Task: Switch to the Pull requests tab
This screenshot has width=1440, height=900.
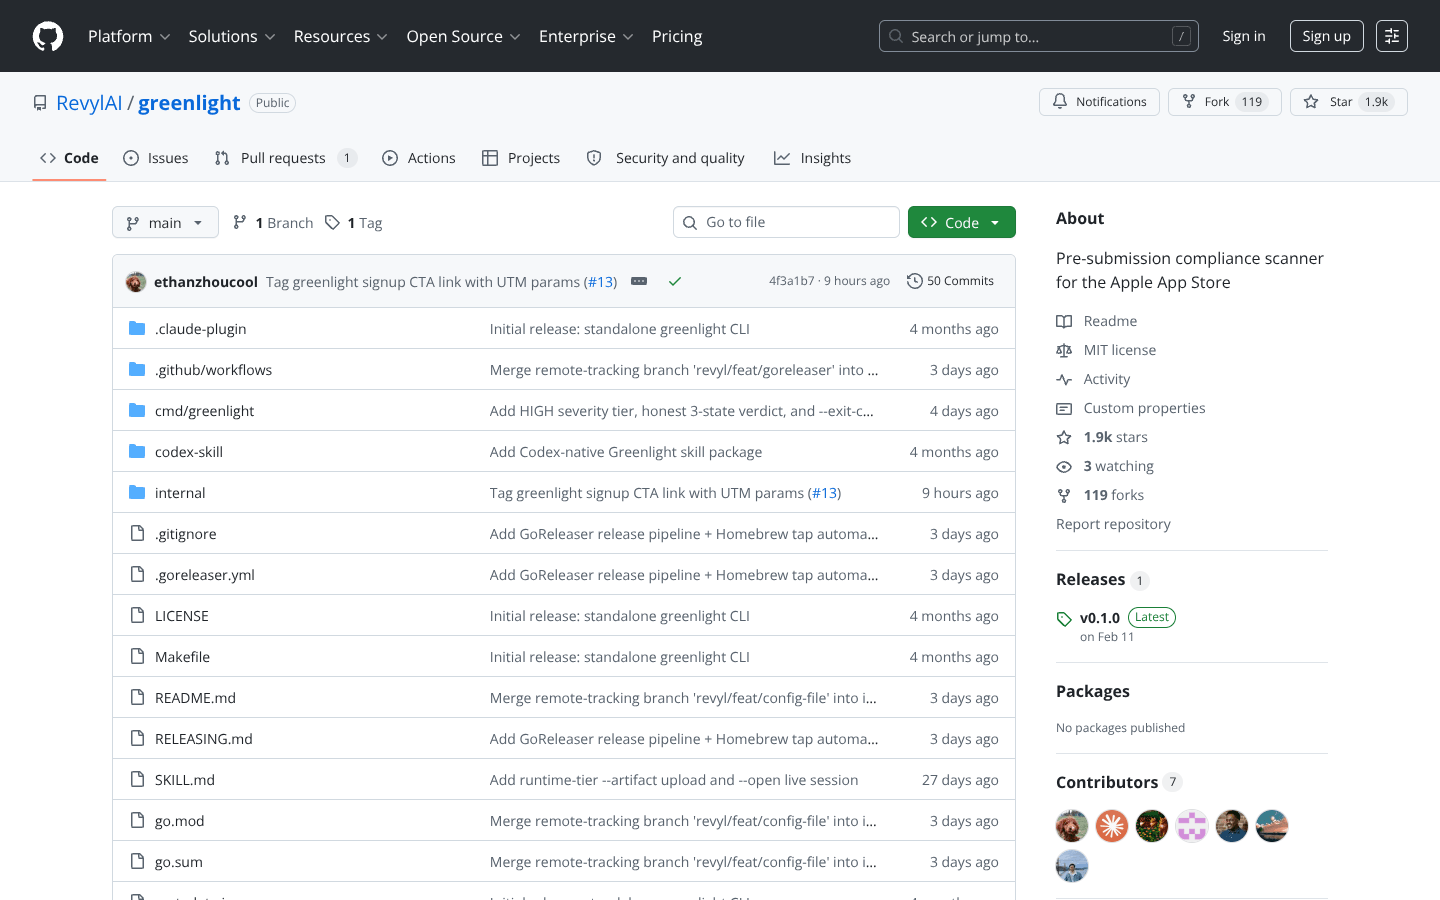Action: [x=285, y=158]
